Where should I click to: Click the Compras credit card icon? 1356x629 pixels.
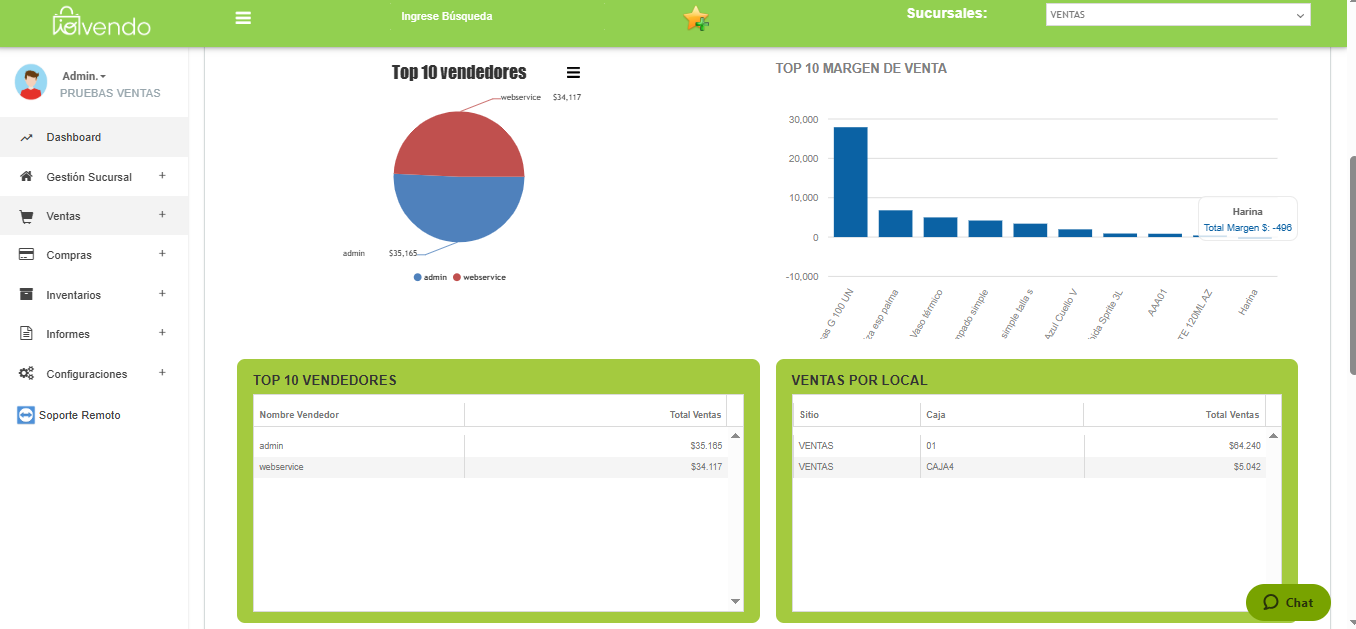(x=27, y=255)
